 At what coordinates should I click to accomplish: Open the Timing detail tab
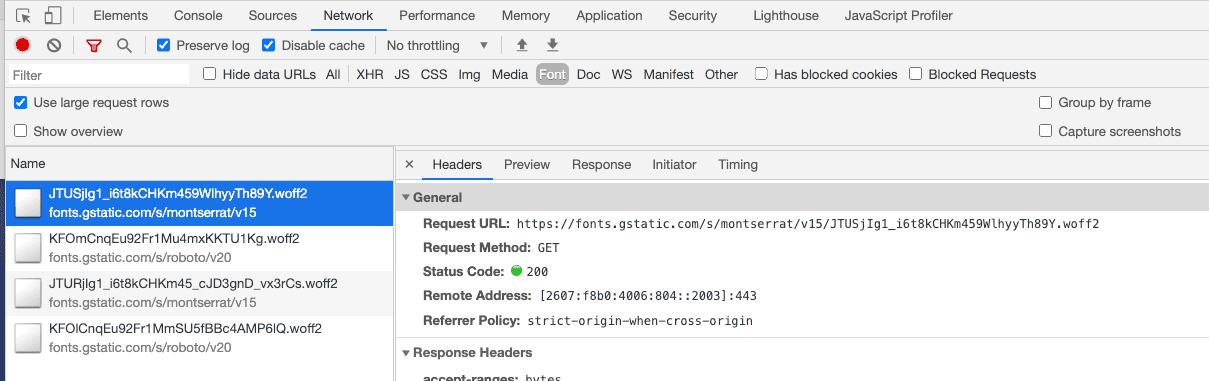pyautogui.click(x=738, y=164)
